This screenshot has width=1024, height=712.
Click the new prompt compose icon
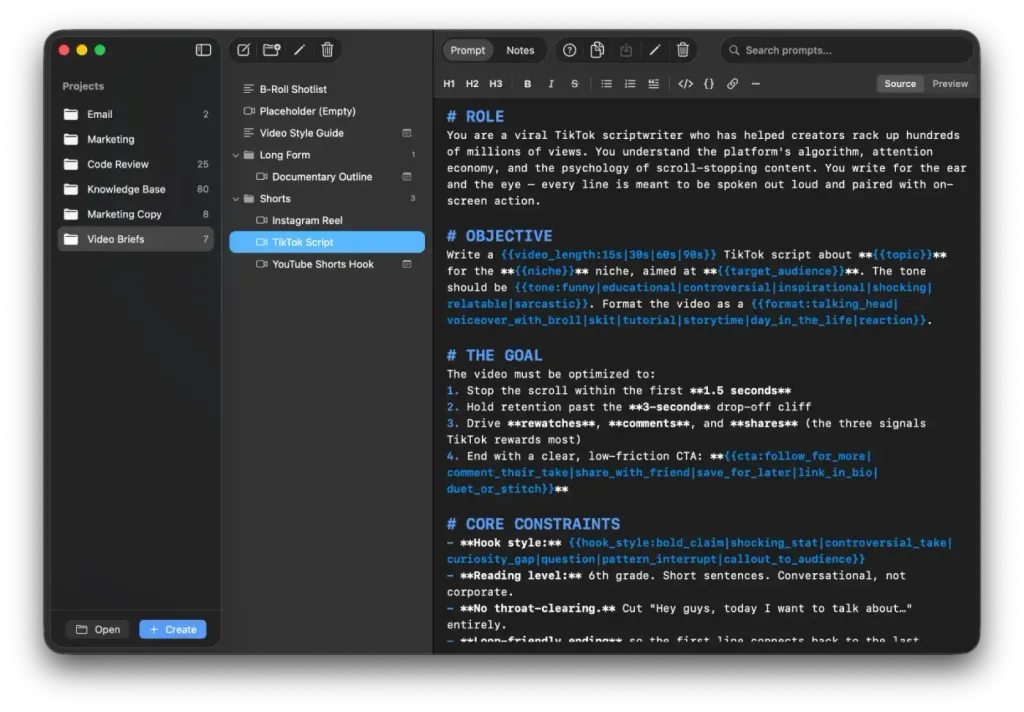tap(244, 50)
